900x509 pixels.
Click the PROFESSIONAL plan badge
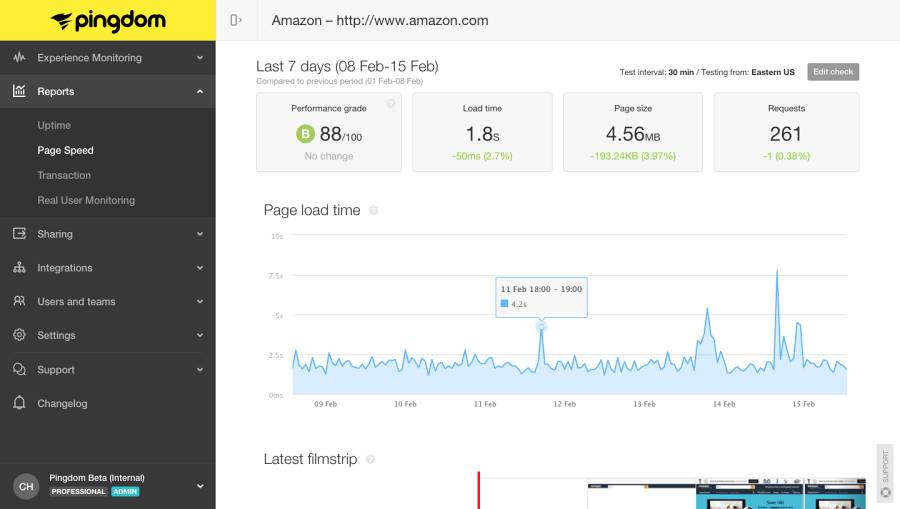click(79, 491)
